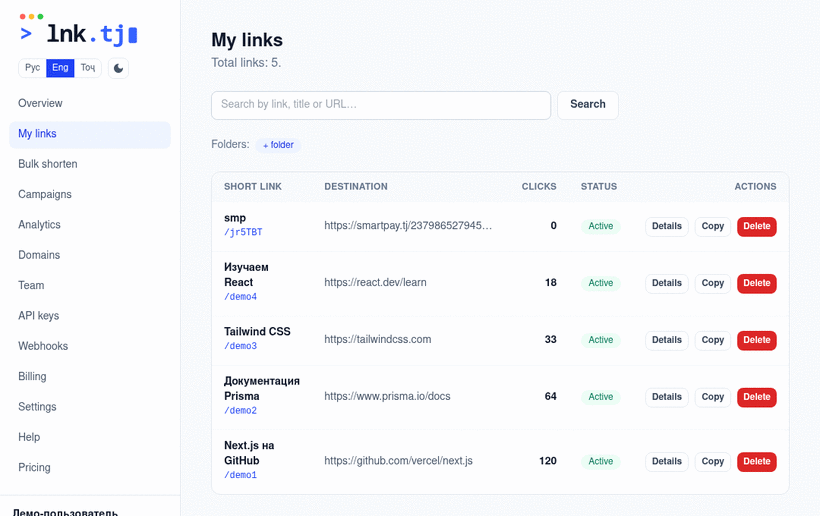Click the smartpay.tj destination URL
The image size is (820, 516).
tap(408, 226)
